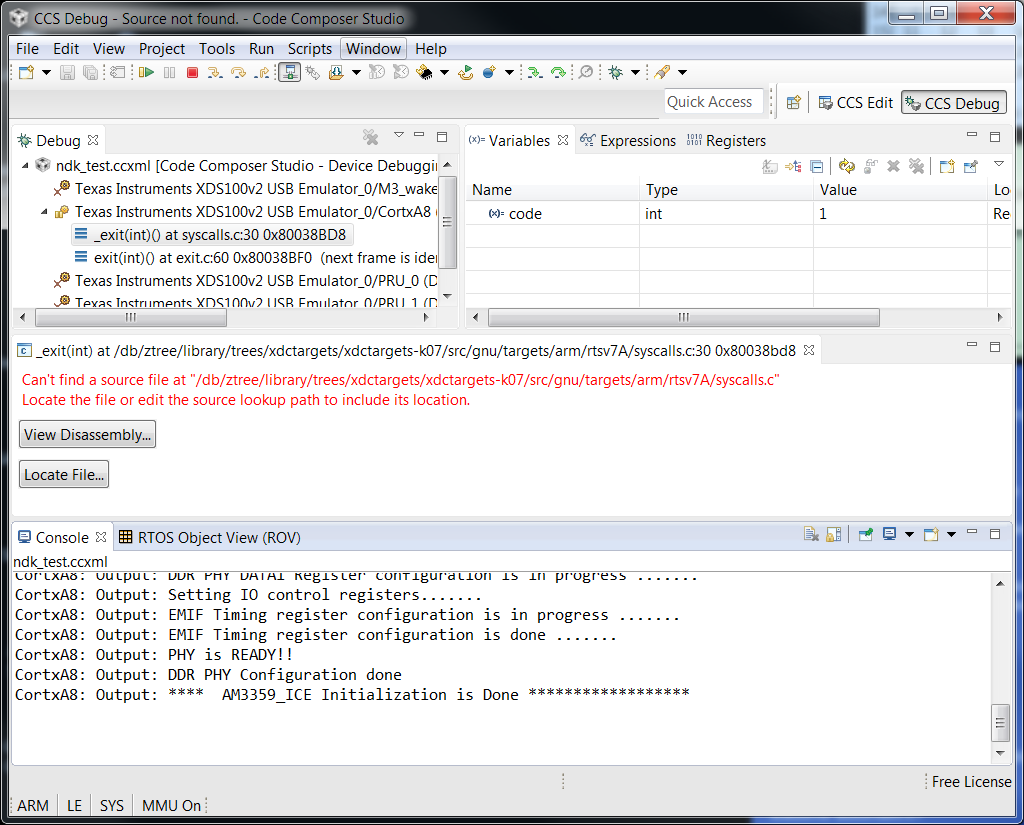Click the Value column header in Variables
Screen dimensions: 1024x825
pyautogui.click(x=900, y=190)
